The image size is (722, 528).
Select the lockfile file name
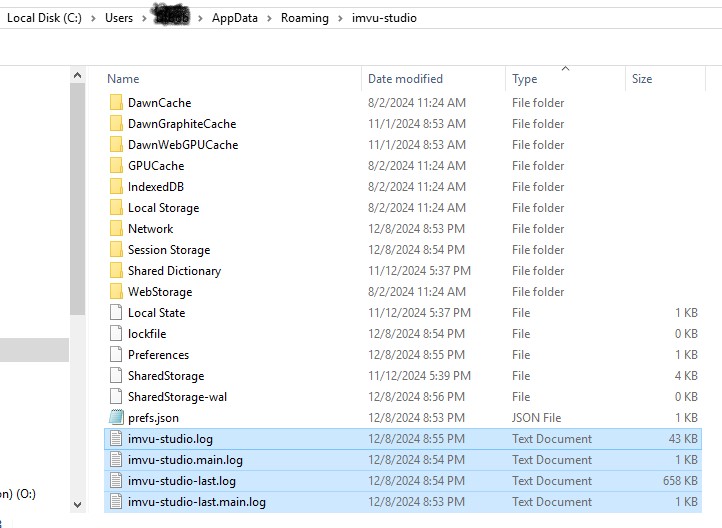[147, 334]
